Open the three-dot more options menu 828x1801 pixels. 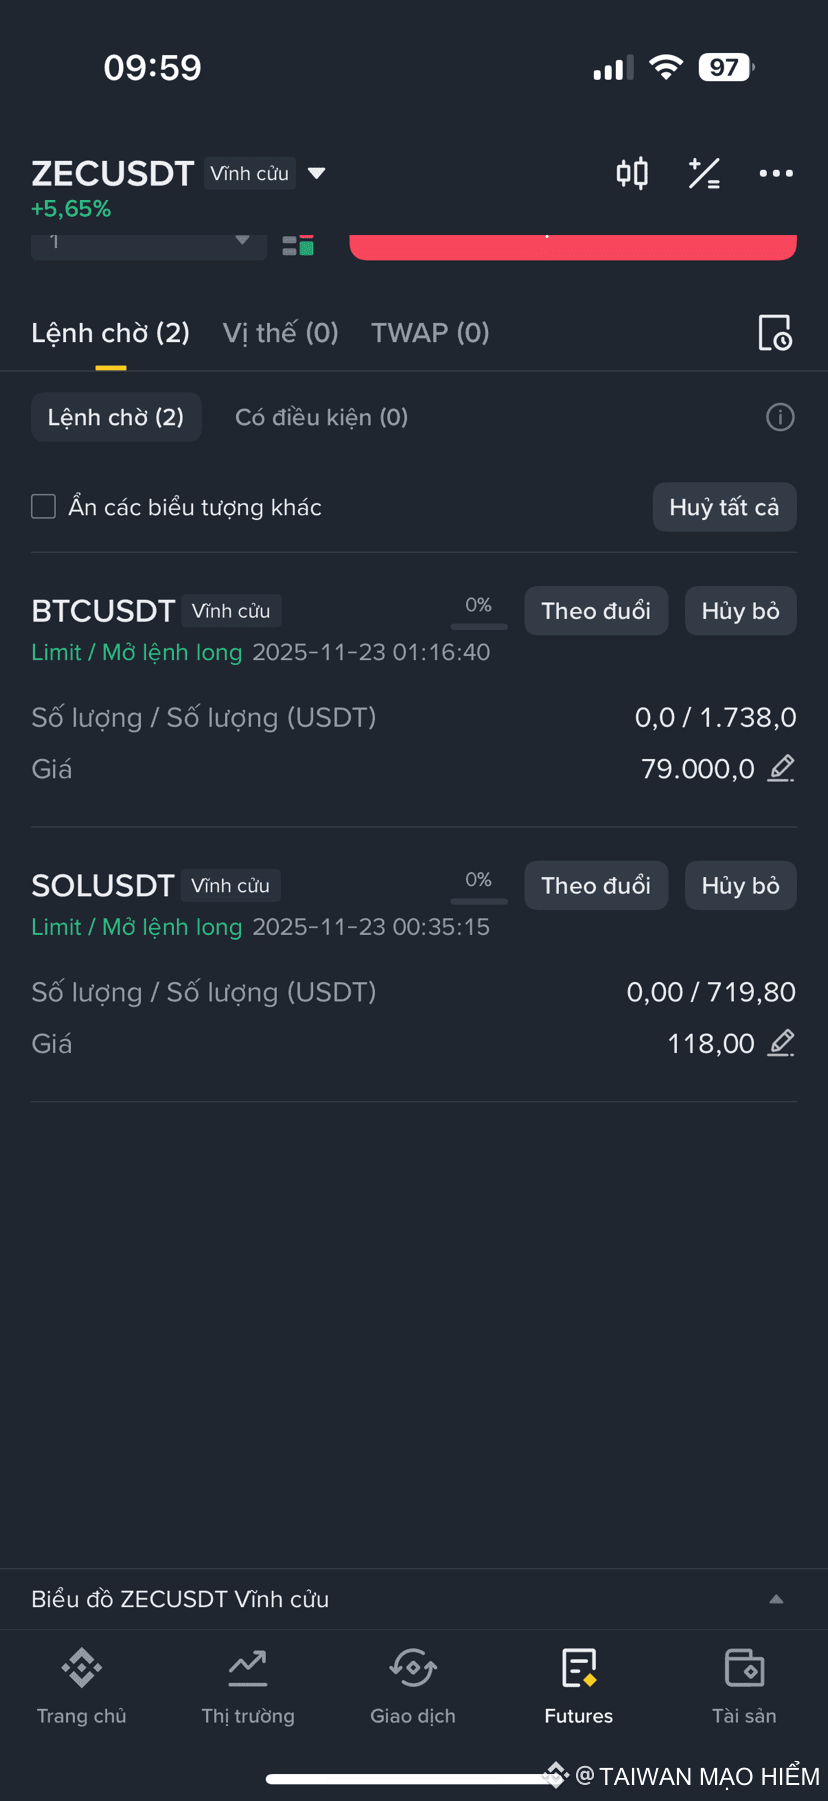click(776, 173)
